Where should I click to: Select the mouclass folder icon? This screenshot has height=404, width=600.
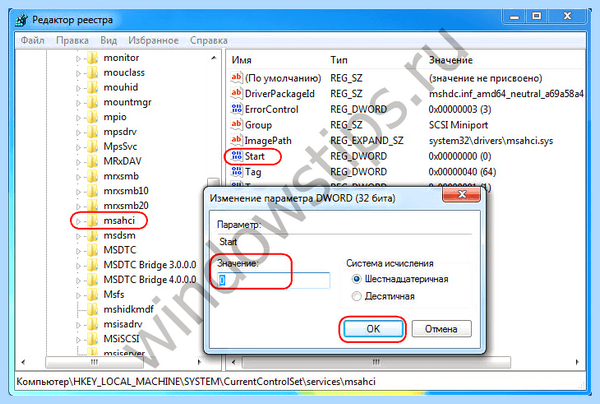click(92, 73)
